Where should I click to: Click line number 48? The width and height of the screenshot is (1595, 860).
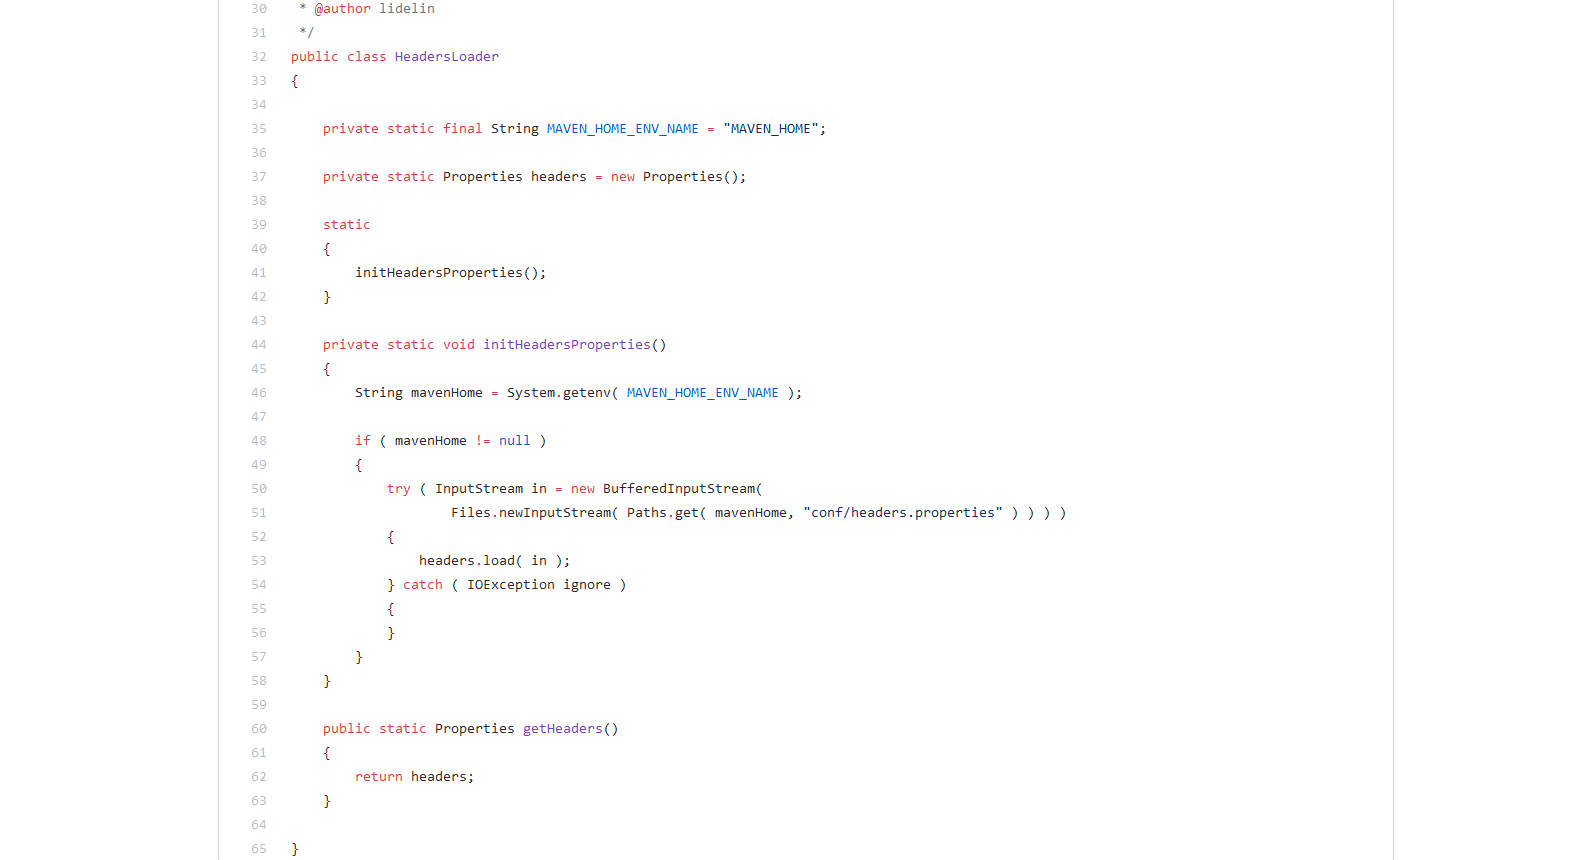pyautogui.click(x=259, y=441)
